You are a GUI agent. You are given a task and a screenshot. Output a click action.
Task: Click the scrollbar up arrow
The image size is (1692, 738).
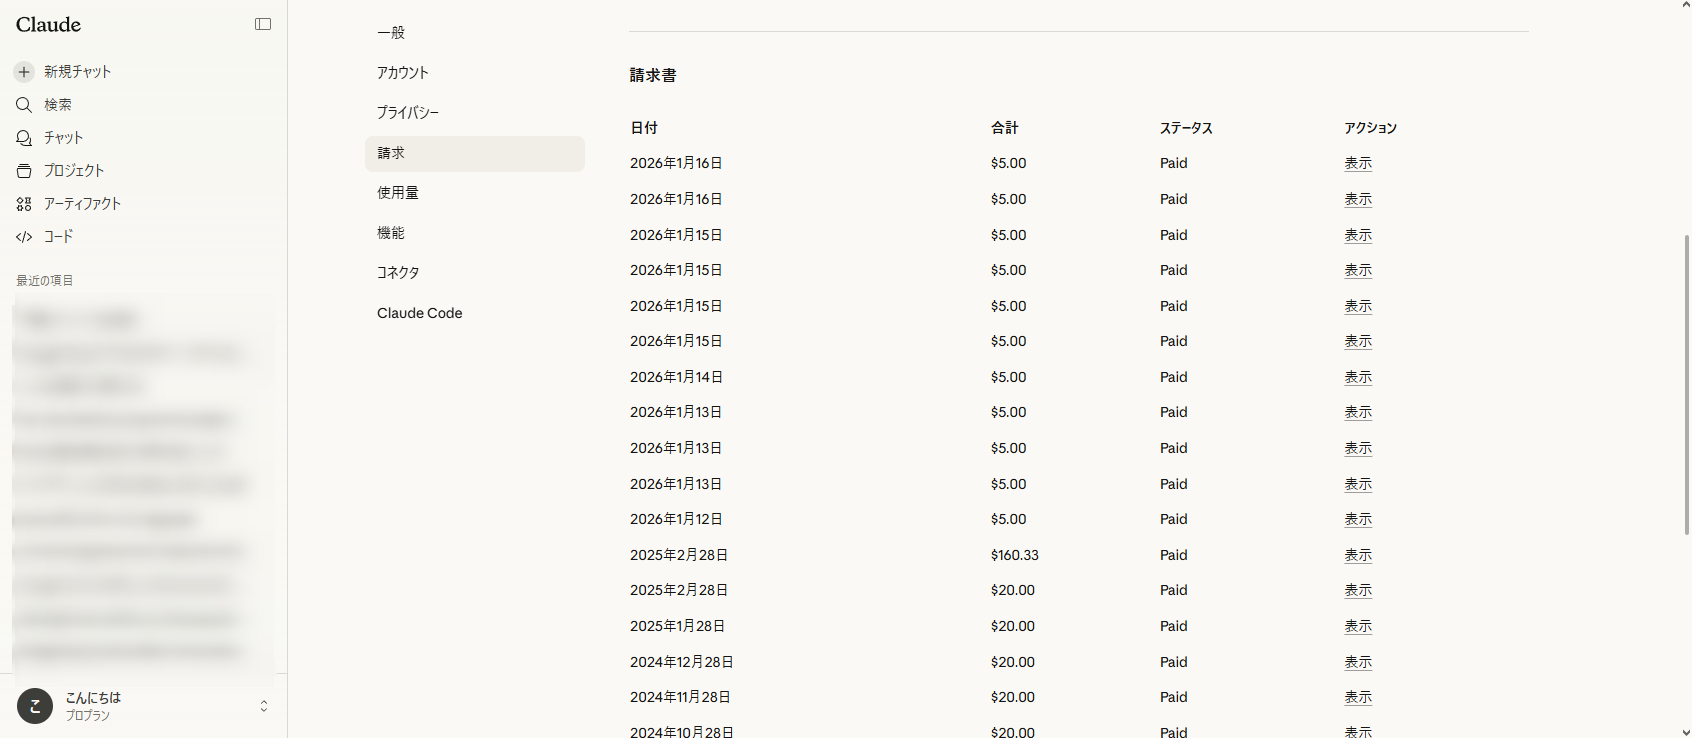coord(1686,5)
